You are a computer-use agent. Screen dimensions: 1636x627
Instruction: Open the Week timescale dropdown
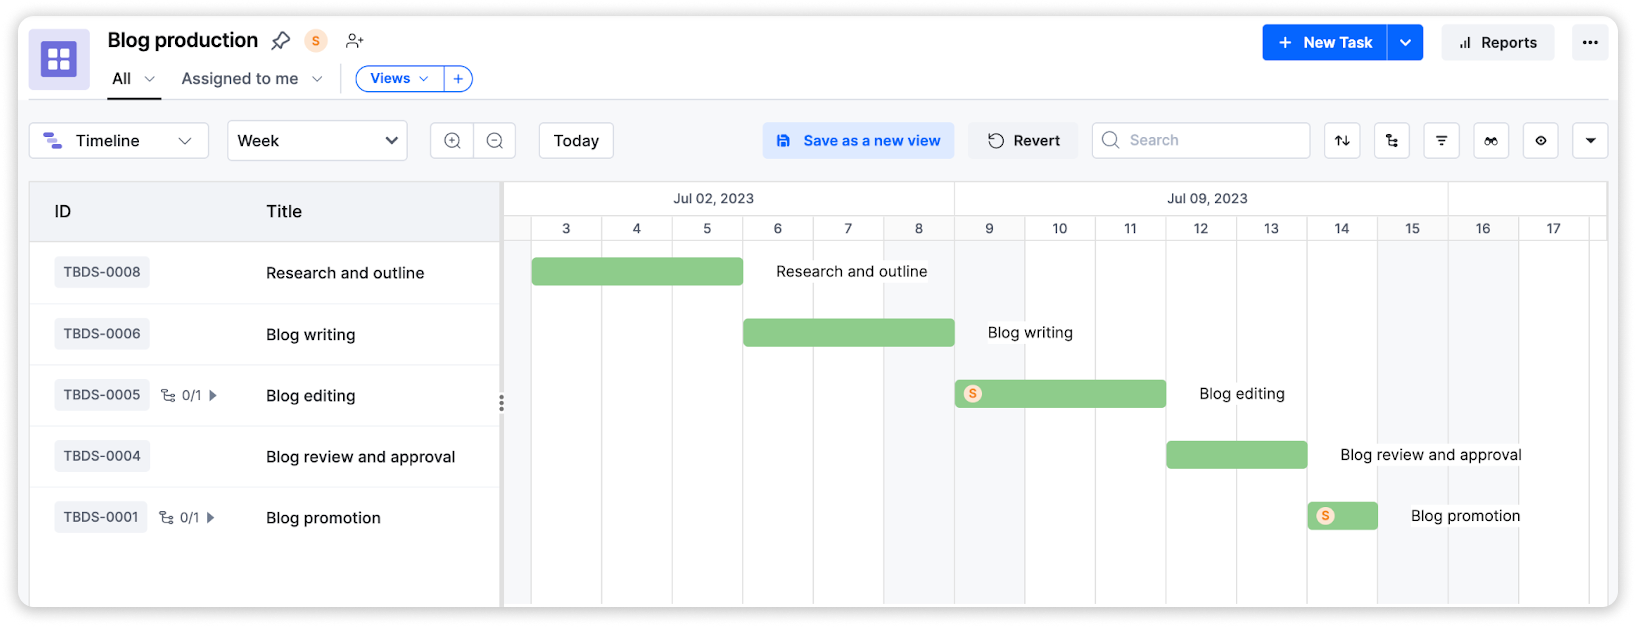point(317,141)
